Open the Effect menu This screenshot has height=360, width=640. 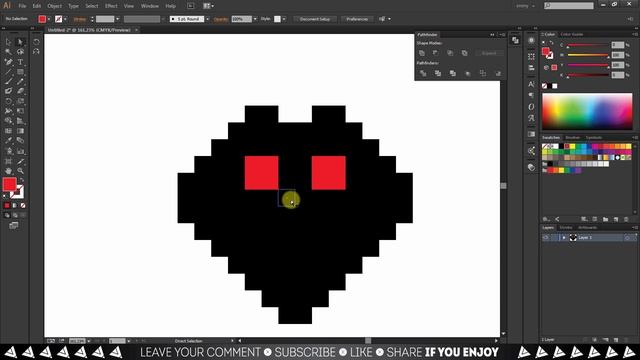111,6
